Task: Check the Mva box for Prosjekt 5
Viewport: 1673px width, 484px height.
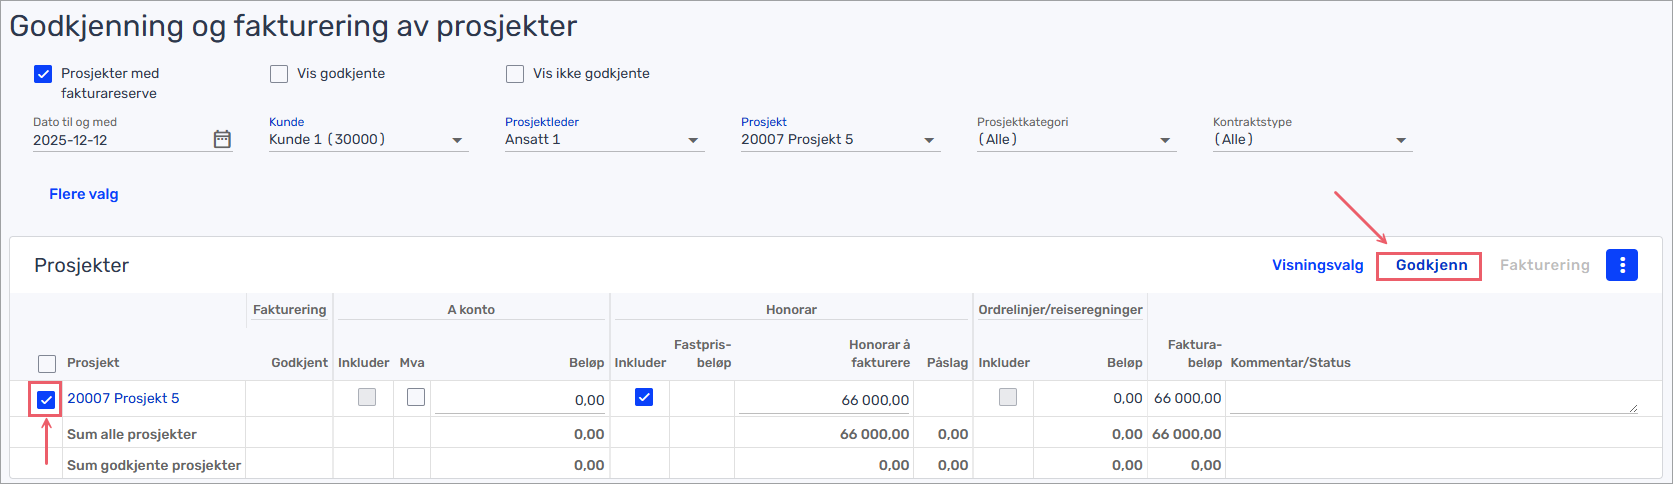Action: point(416,398)
